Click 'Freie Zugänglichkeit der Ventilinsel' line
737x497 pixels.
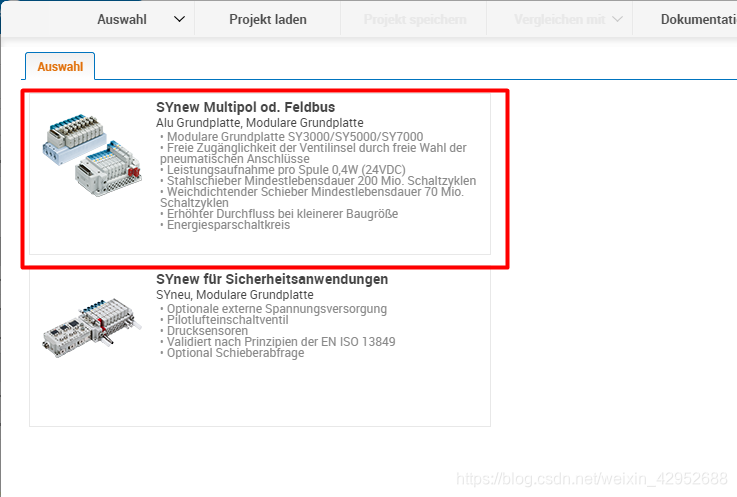point(316,148)
